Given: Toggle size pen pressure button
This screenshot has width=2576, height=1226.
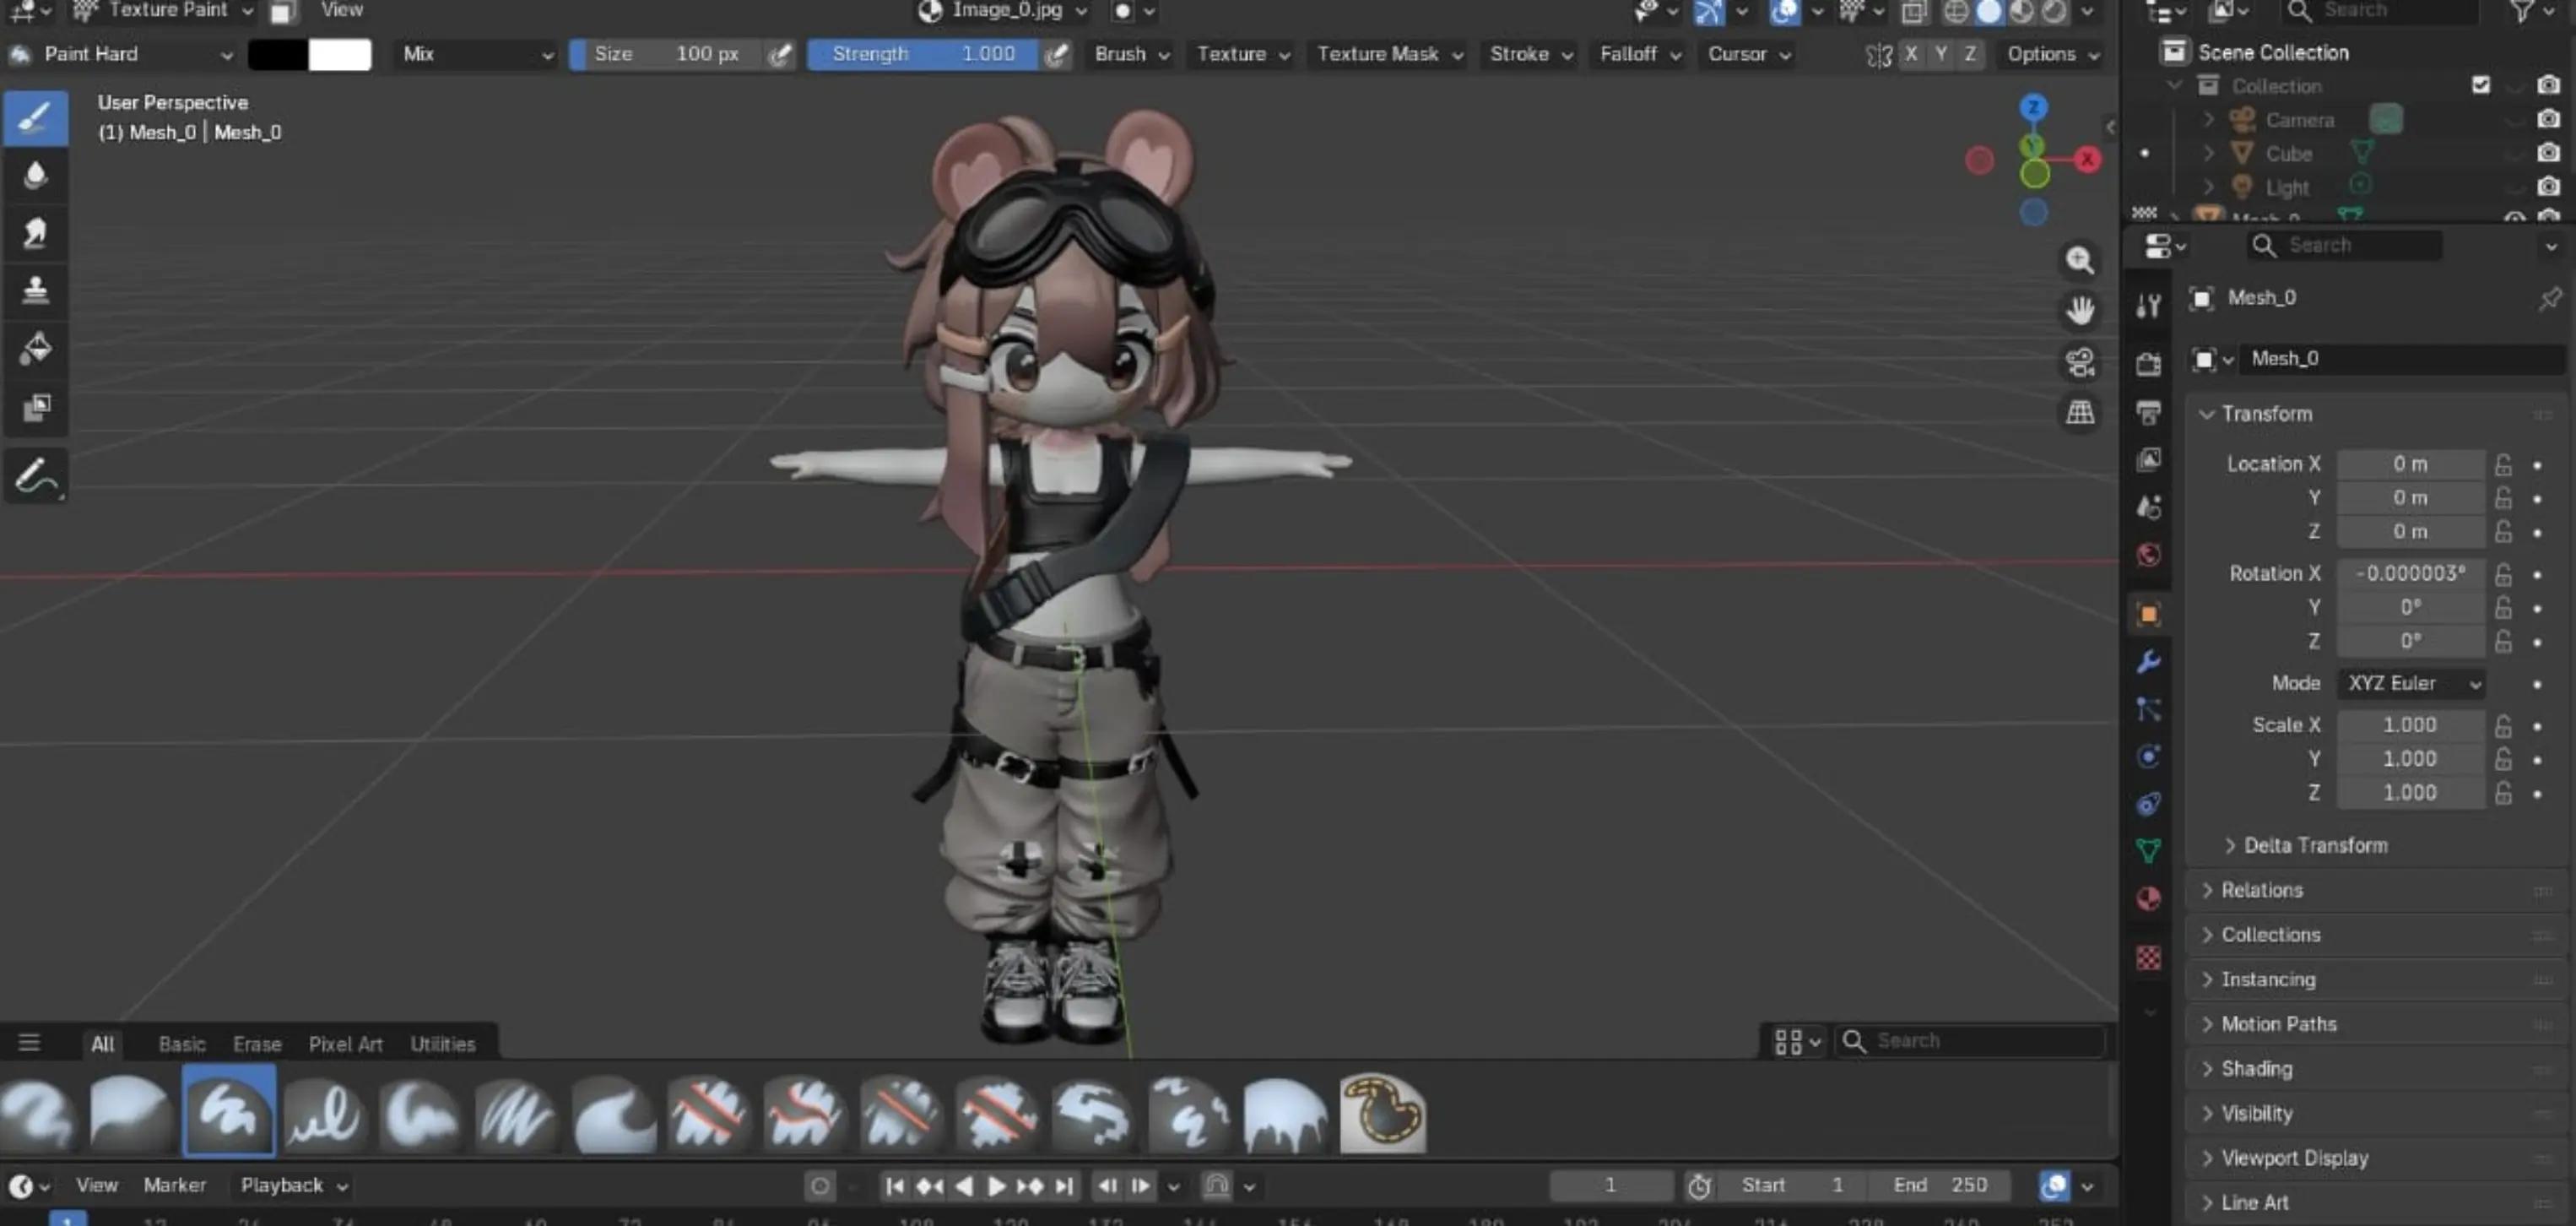Looking at the screenshot, I should point(779,54).
